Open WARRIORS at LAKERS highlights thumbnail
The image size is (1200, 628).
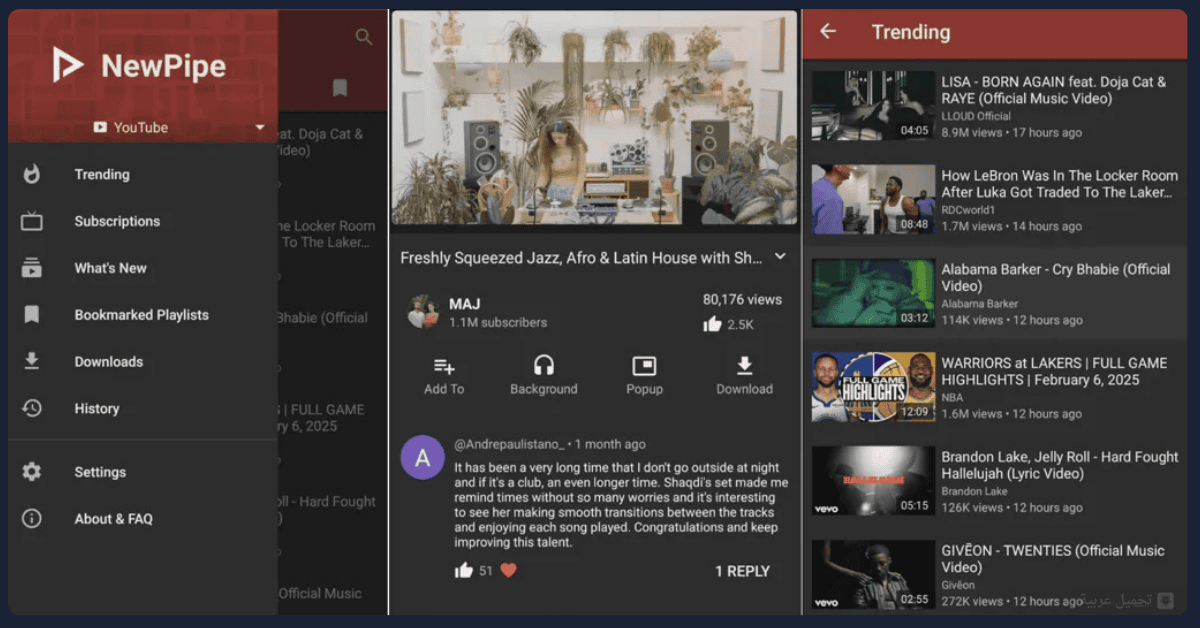[x=873, y=387]
